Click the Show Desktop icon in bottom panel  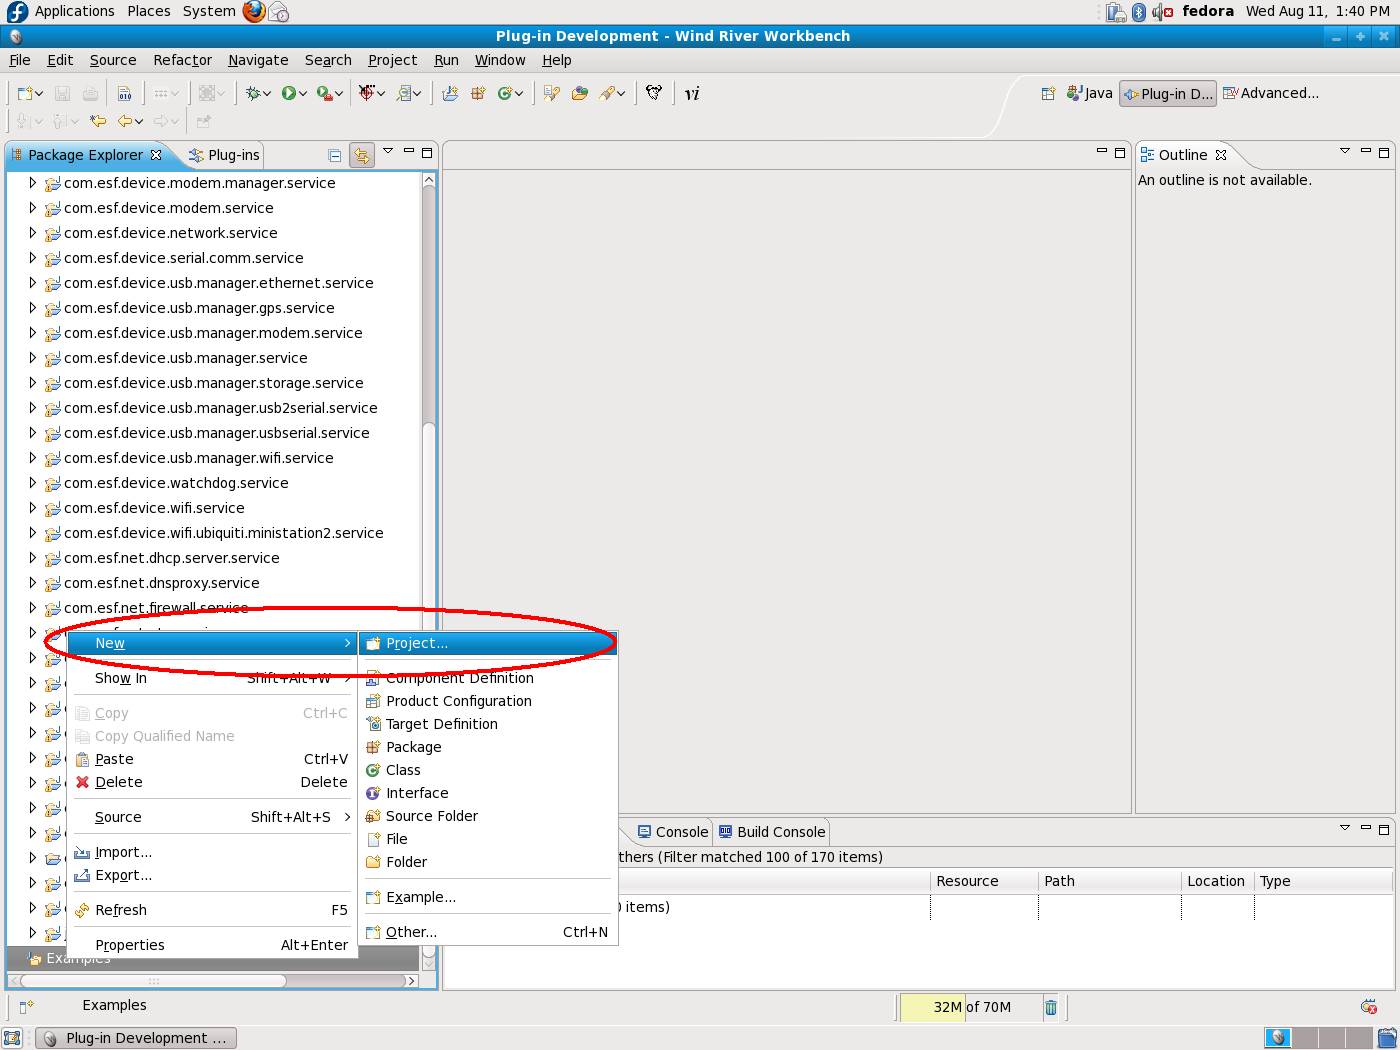12,1038
